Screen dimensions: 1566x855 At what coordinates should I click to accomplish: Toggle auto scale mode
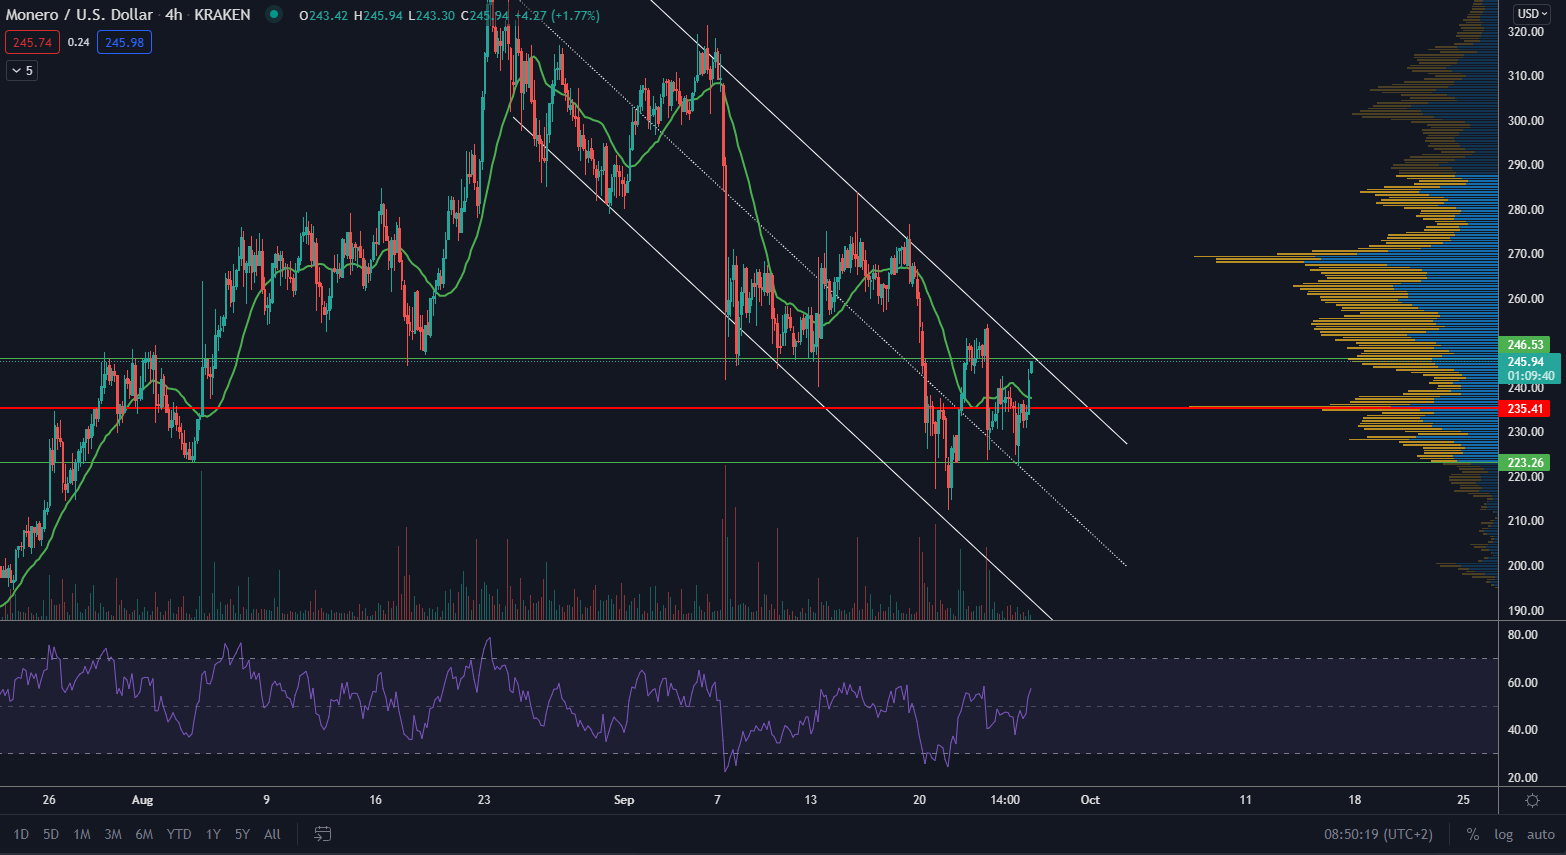click(x=1540, y=834)
